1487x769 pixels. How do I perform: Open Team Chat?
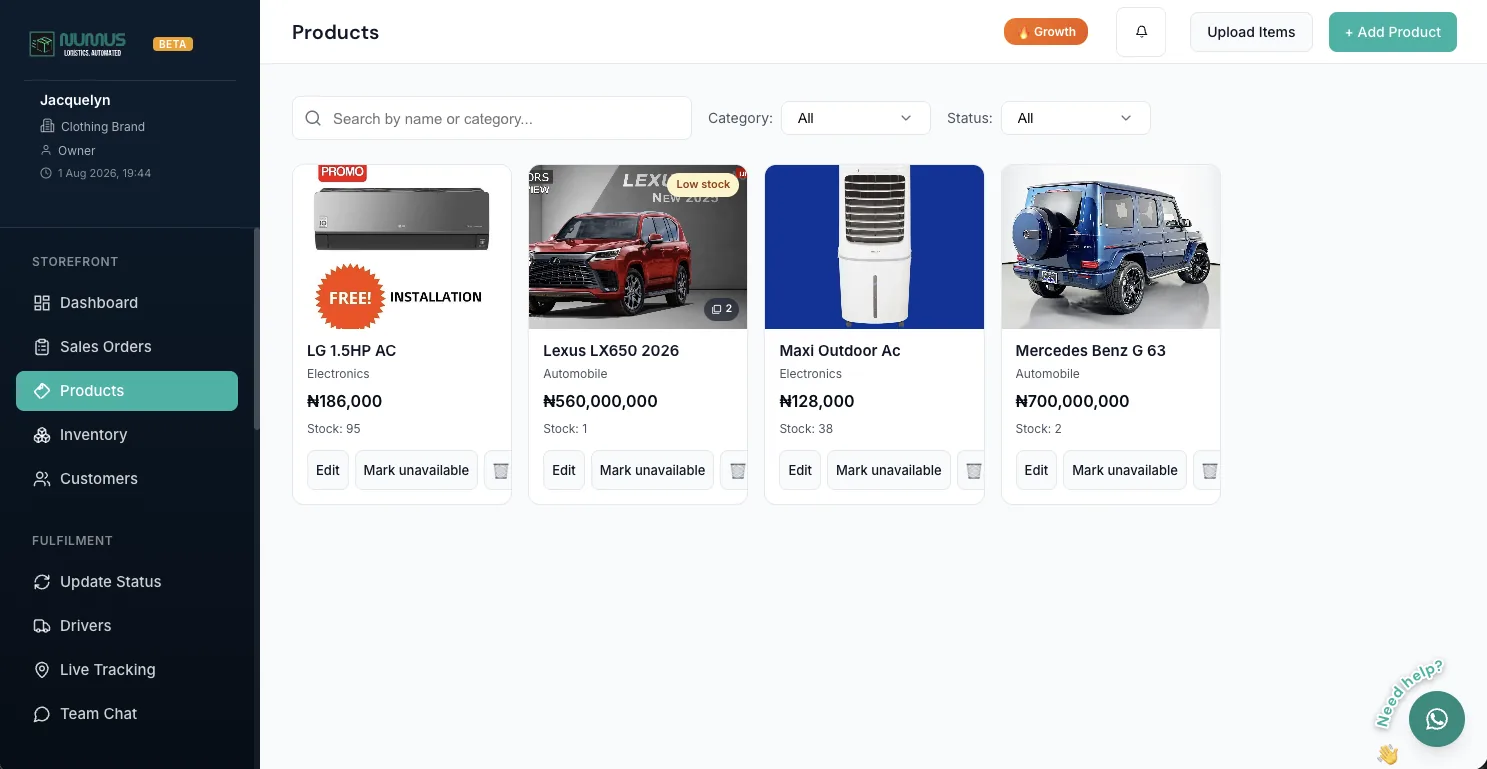coord(127,714)
